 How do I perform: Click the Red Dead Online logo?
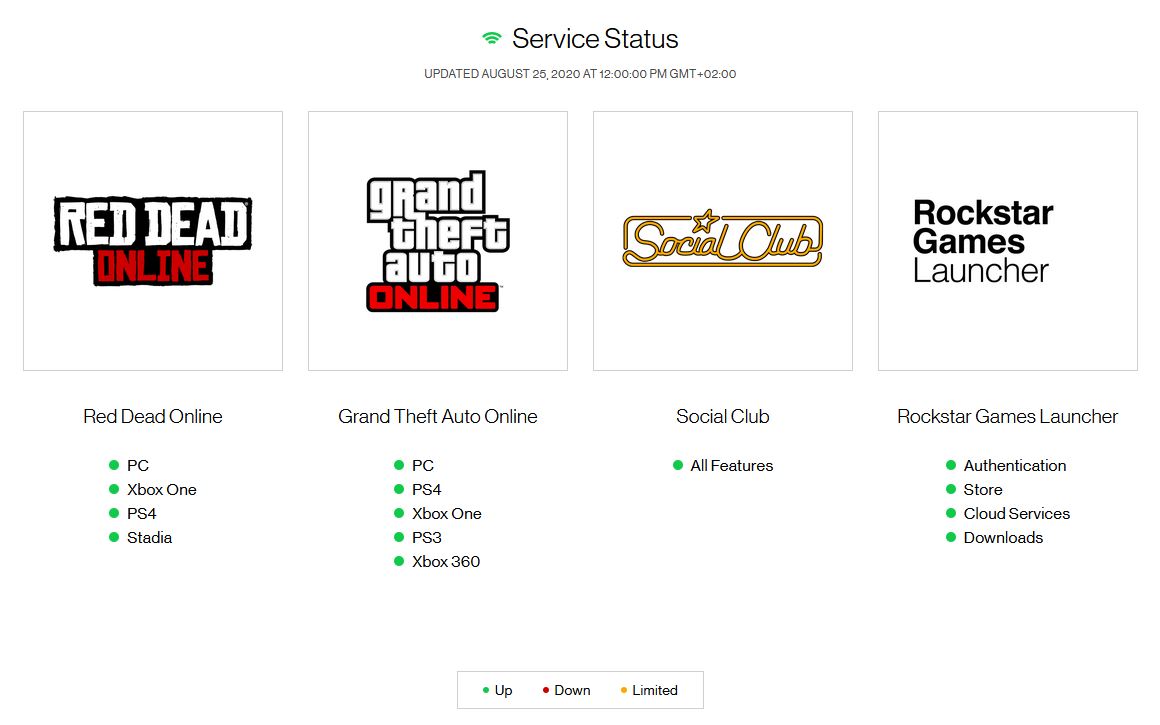[x=152, y=239]
